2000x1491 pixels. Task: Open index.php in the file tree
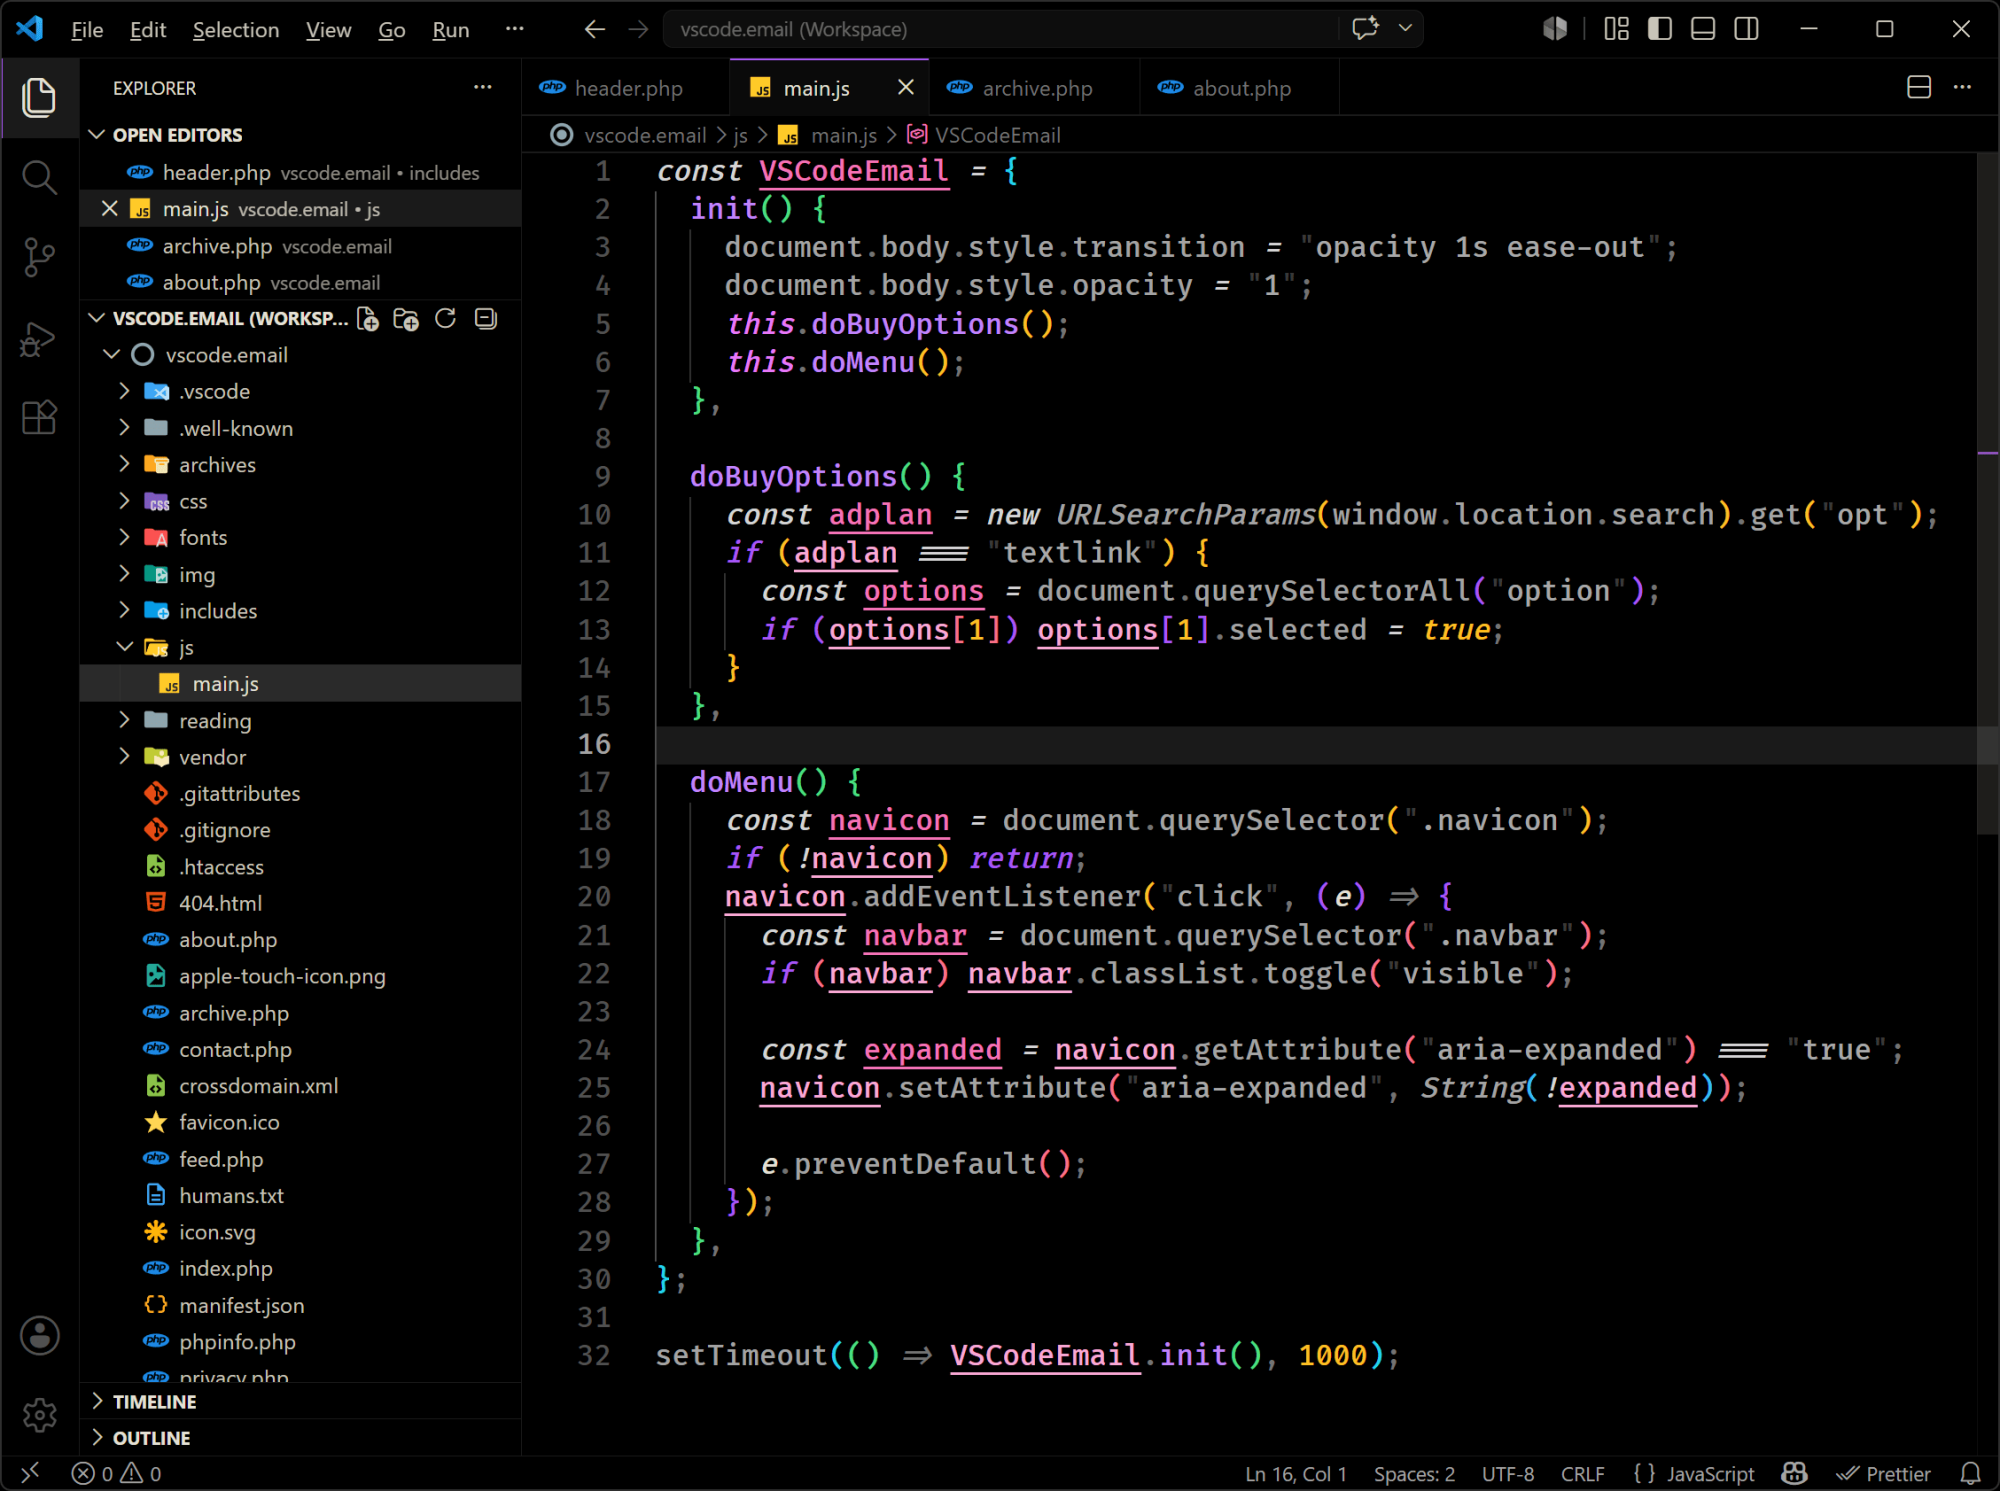coord(225,1268)
